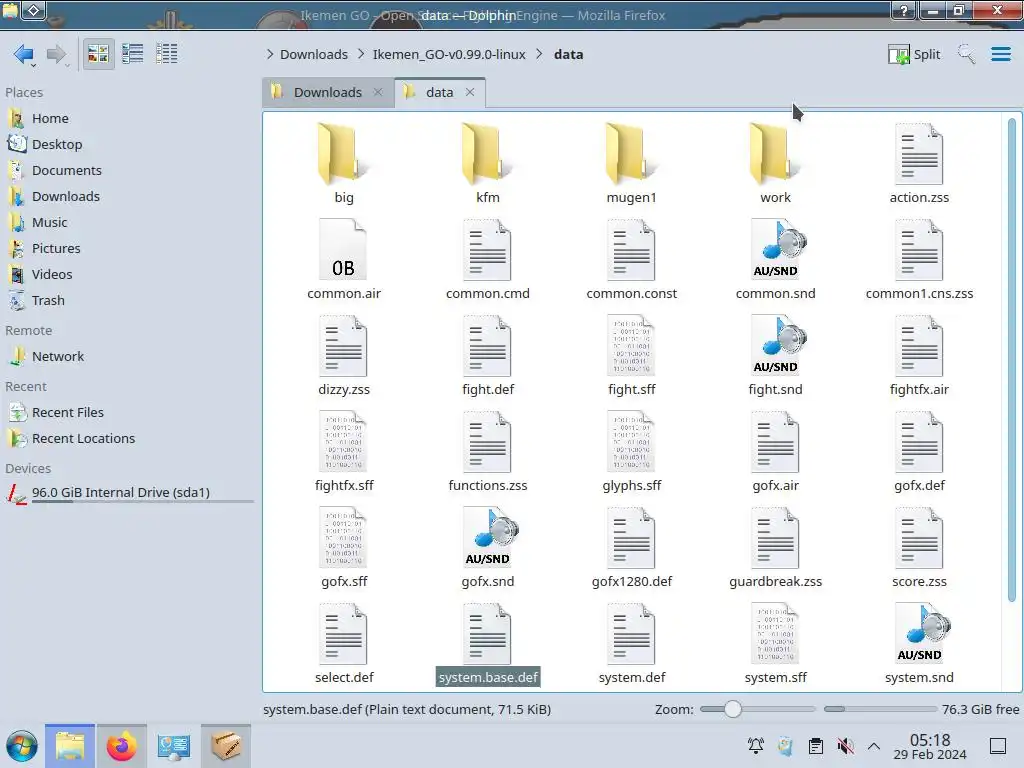This screenshot has width=1024, height=768.
Task: Open the Start menu orb
Action: point(22,746)
